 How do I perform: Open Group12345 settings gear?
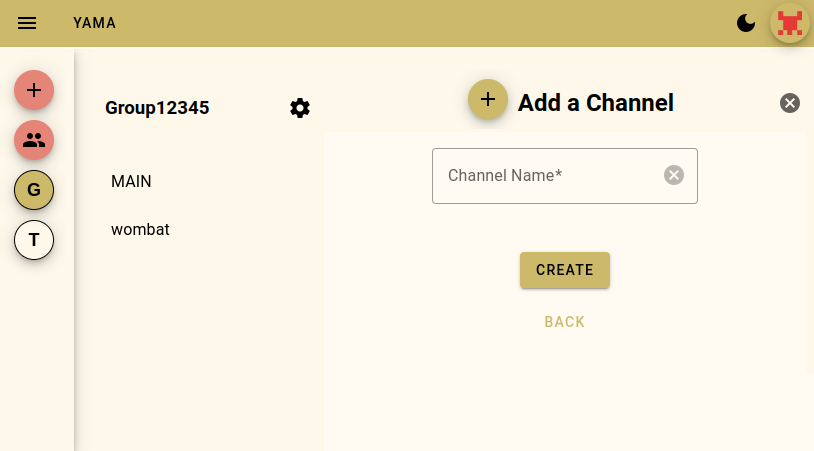pyautogui.click(x=300, y=108)
